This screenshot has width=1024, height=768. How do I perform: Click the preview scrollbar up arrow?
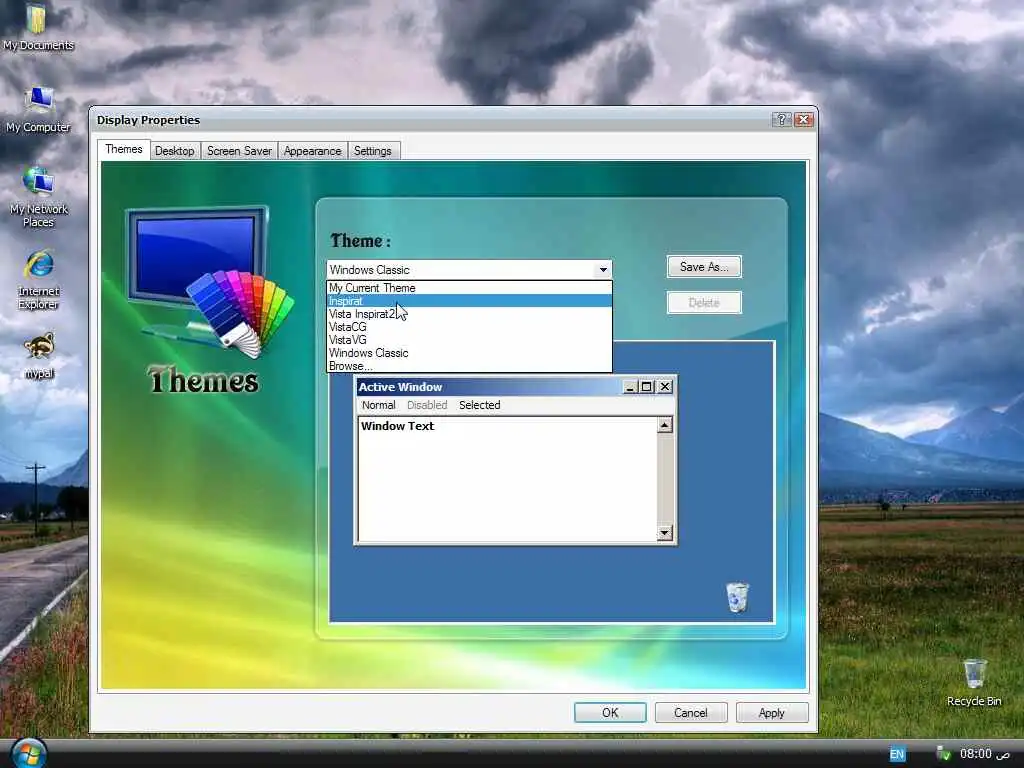(x=664, y=425)
